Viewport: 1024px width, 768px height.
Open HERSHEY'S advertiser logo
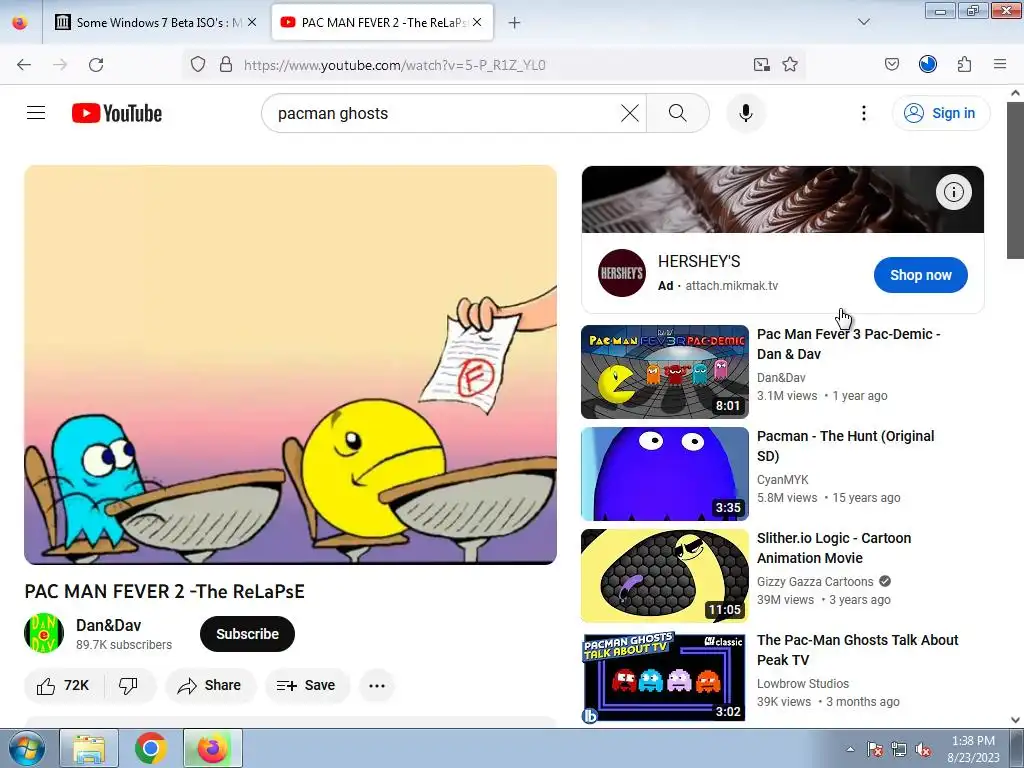tap(622, 273)
